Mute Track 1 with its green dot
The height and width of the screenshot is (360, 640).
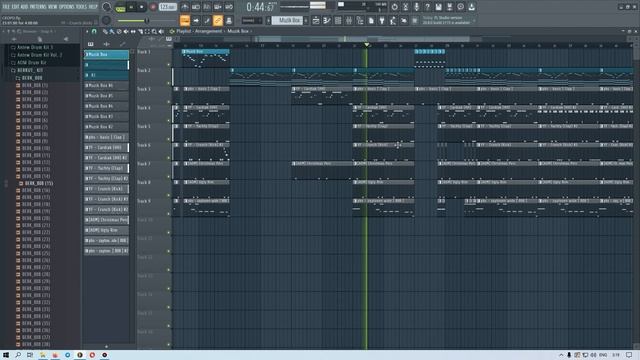point(169,64)
